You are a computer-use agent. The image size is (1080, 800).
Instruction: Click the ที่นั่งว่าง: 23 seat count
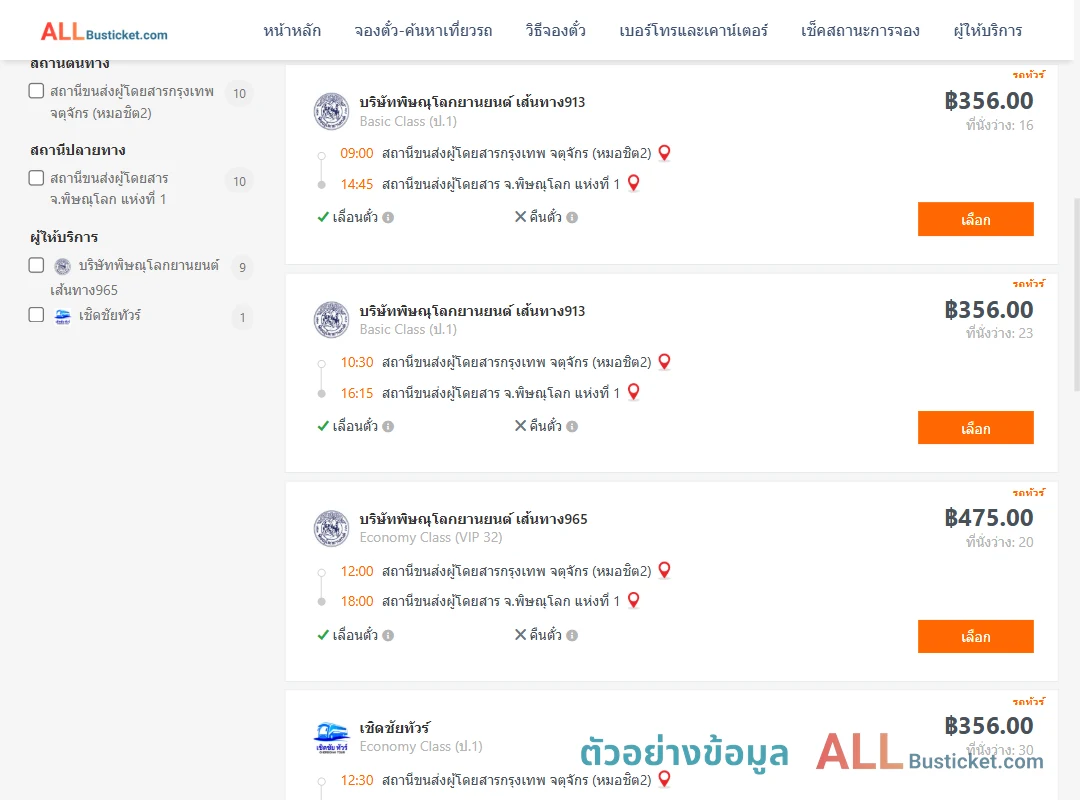click(x=999, y=334)
